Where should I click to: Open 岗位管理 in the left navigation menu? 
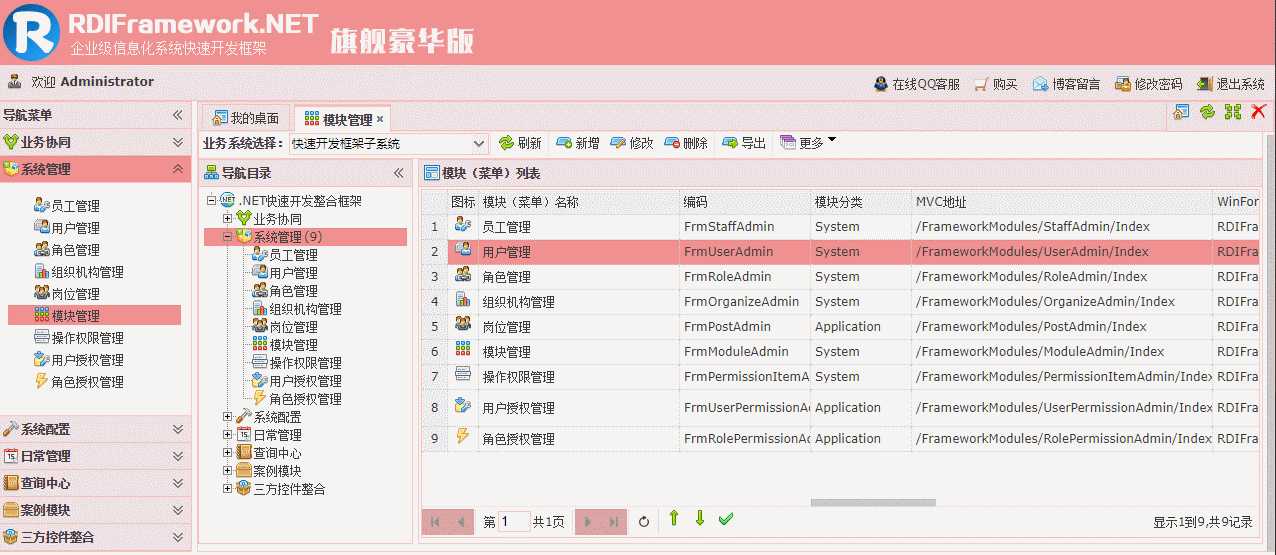[x=67, y=294]
